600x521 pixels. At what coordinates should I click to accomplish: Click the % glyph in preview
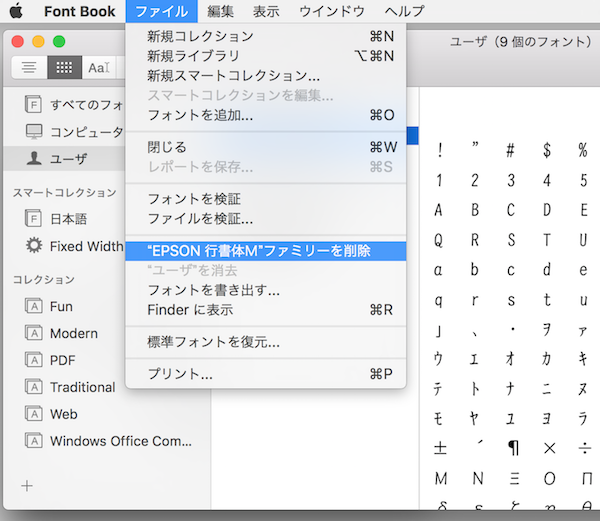click(583, 150)
